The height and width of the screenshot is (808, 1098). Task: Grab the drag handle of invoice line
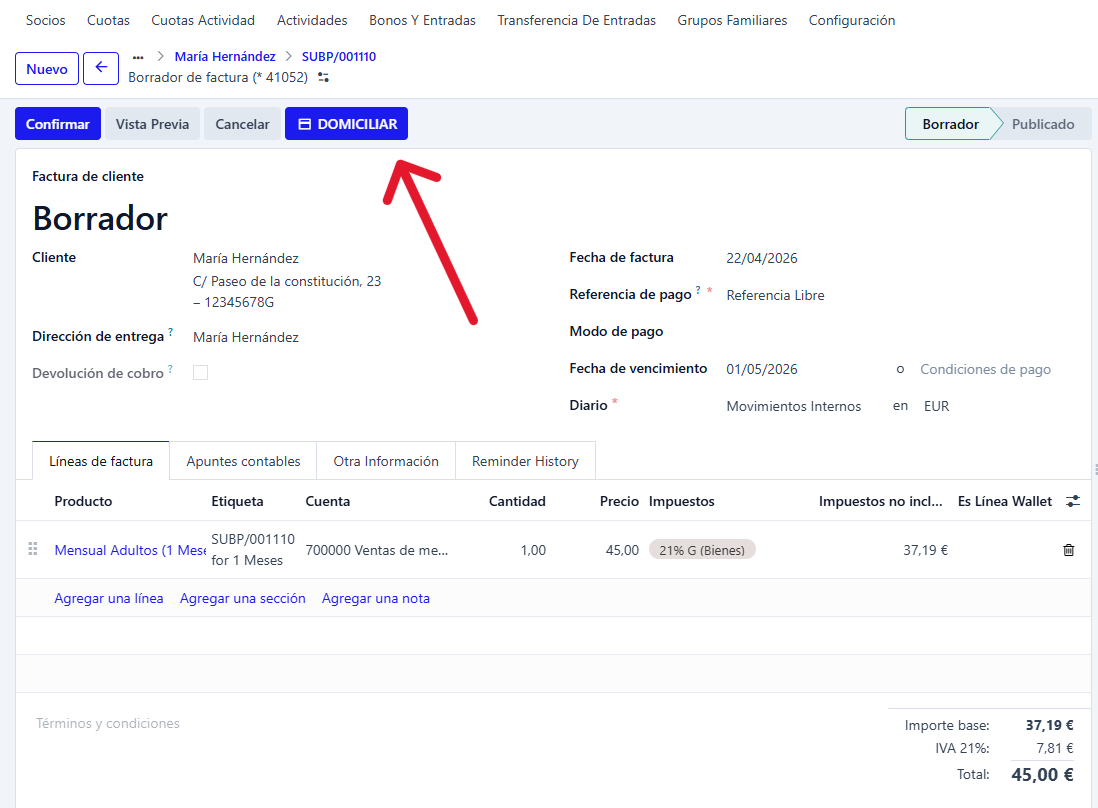pos(33,549)
